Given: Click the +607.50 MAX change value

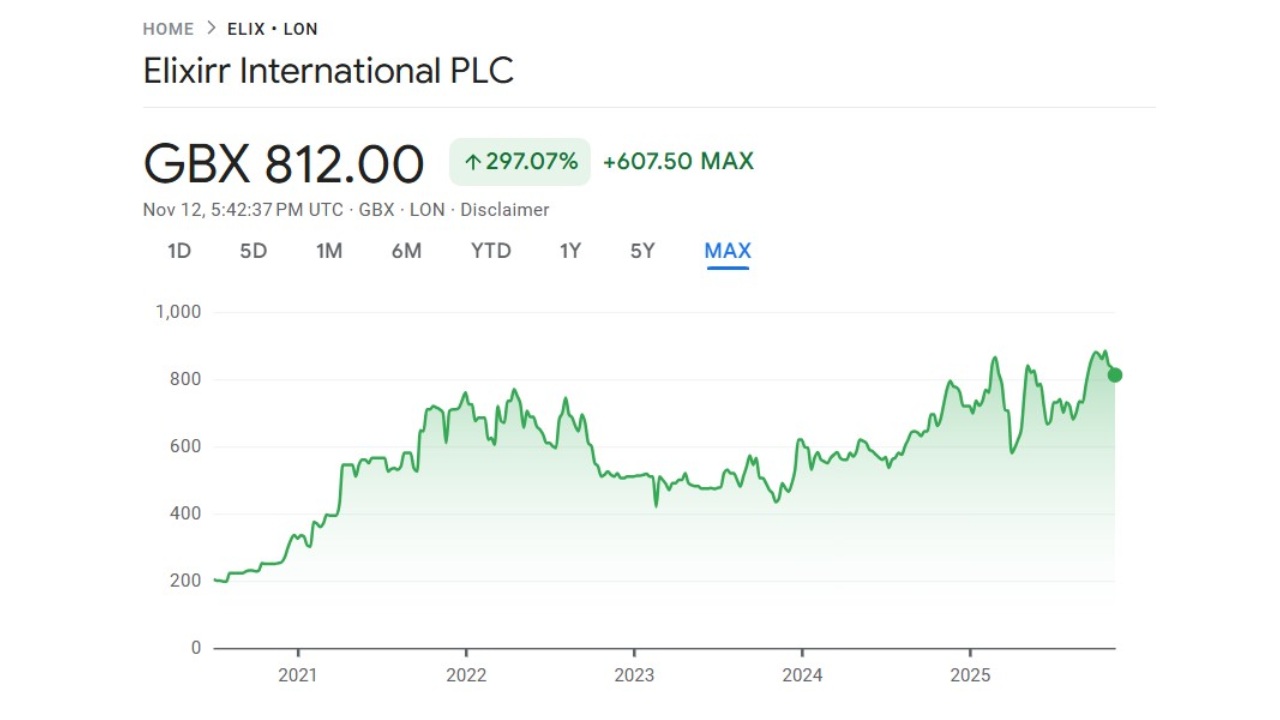Looking at the screenshot, I should pos(678,161).
